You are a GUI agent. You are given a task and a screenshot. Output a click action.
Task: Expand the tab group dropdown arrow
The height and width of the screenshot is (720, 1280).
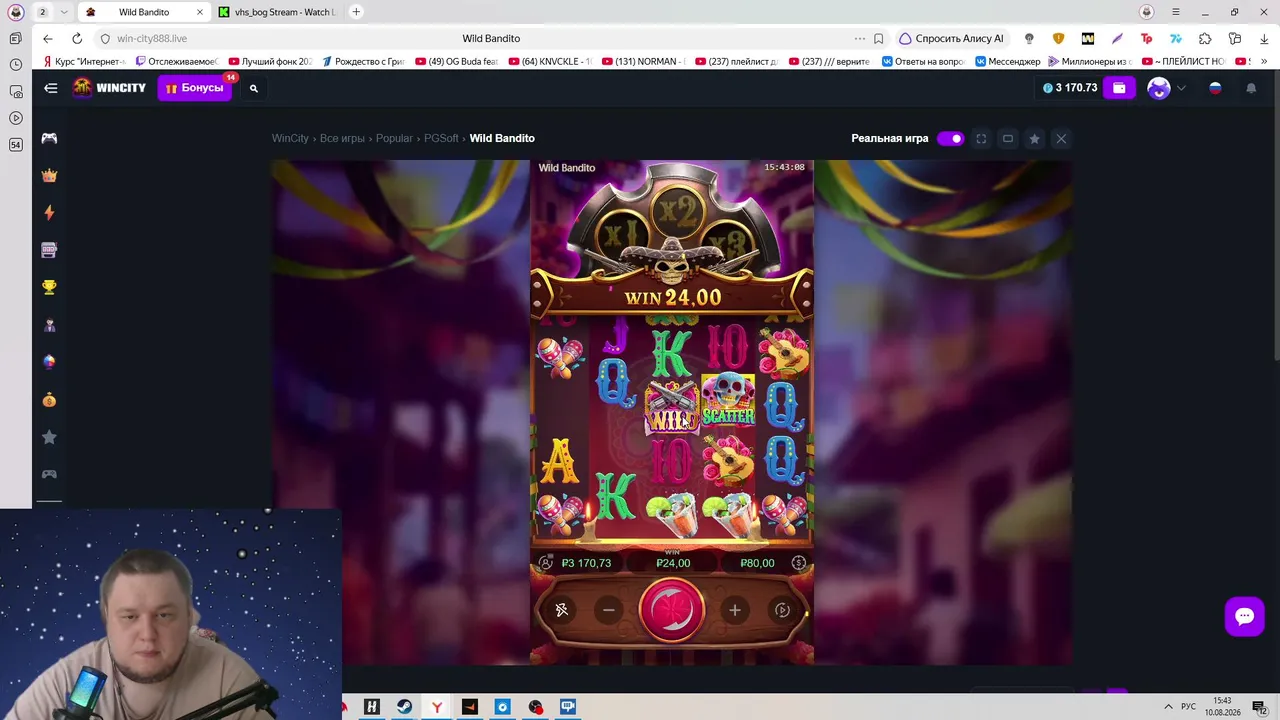[64, 12]
